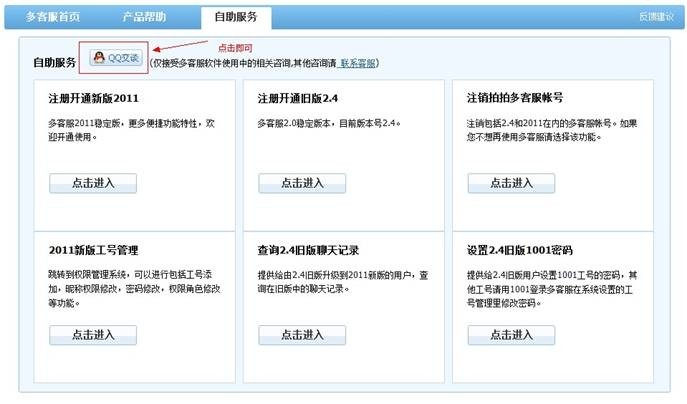Open the 反馈建议 link at top right
The height and width of the screenshot is (404, 687).
(x=656, y=17)
